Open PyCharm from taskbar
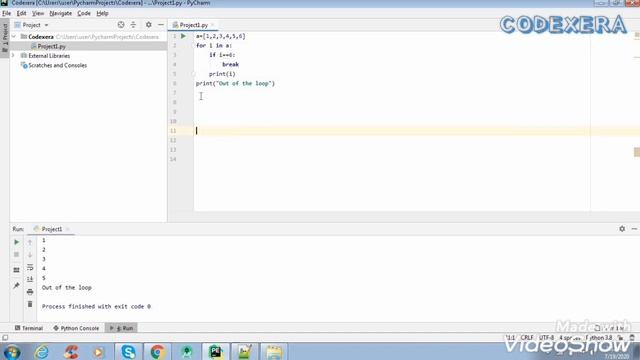 (216, 351)
